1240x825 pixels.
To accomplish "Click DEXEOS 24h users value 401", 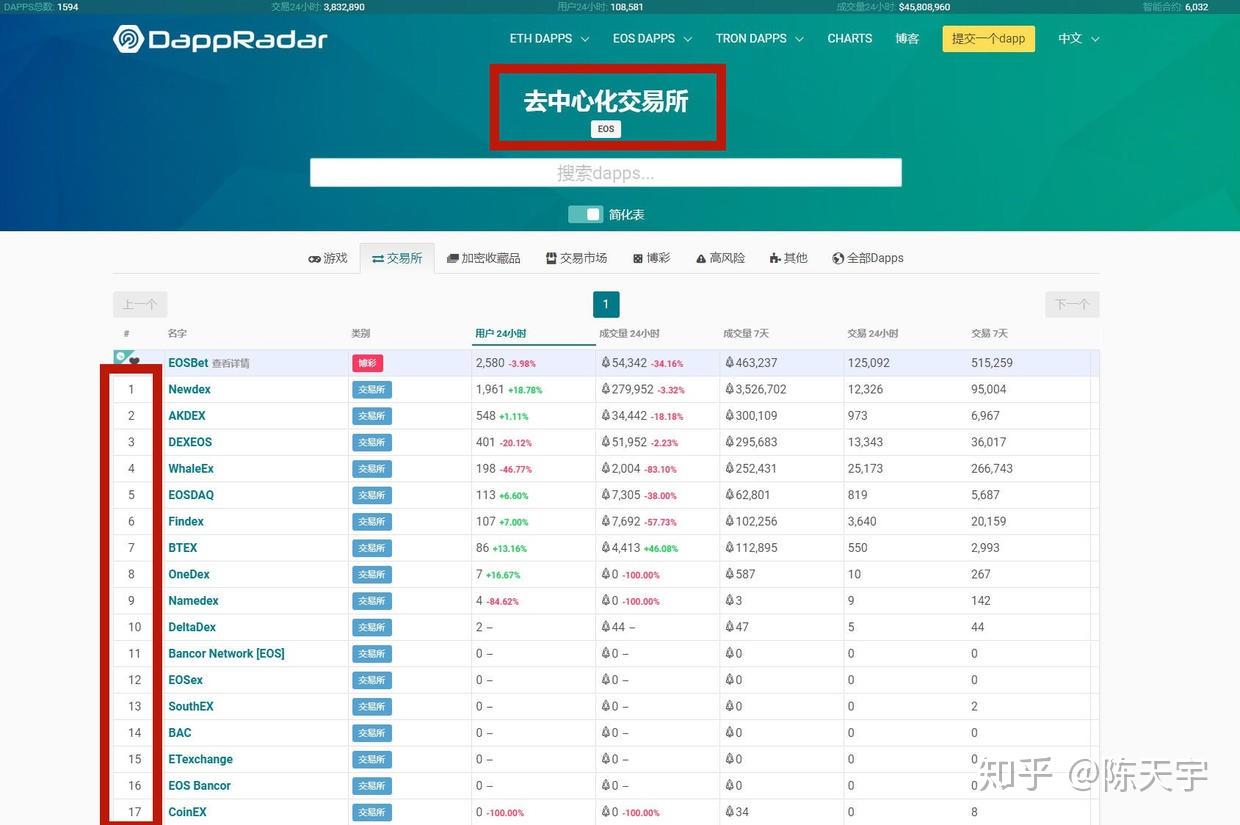I will pyautogui.click(x=486, y=442).
